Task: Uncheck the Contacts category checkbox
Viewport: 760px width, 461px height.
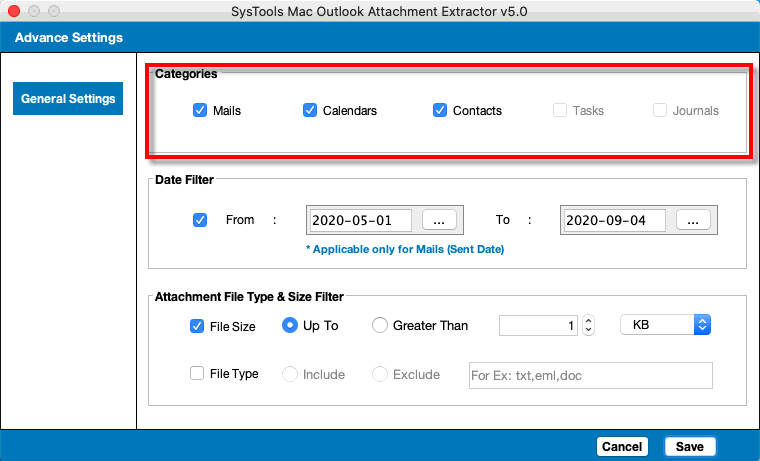Action: click(440, 111)
